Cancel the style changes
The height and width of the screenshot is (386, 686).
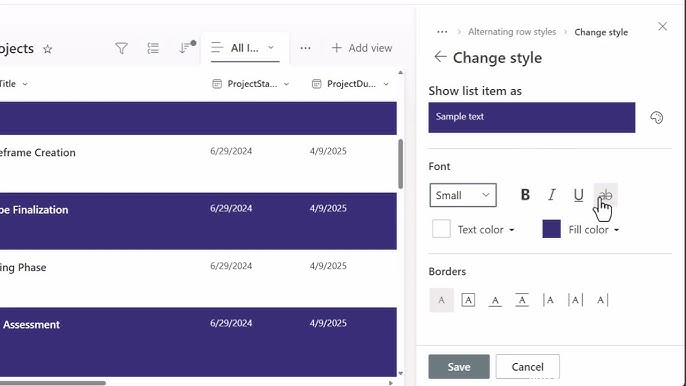(528, 367)
